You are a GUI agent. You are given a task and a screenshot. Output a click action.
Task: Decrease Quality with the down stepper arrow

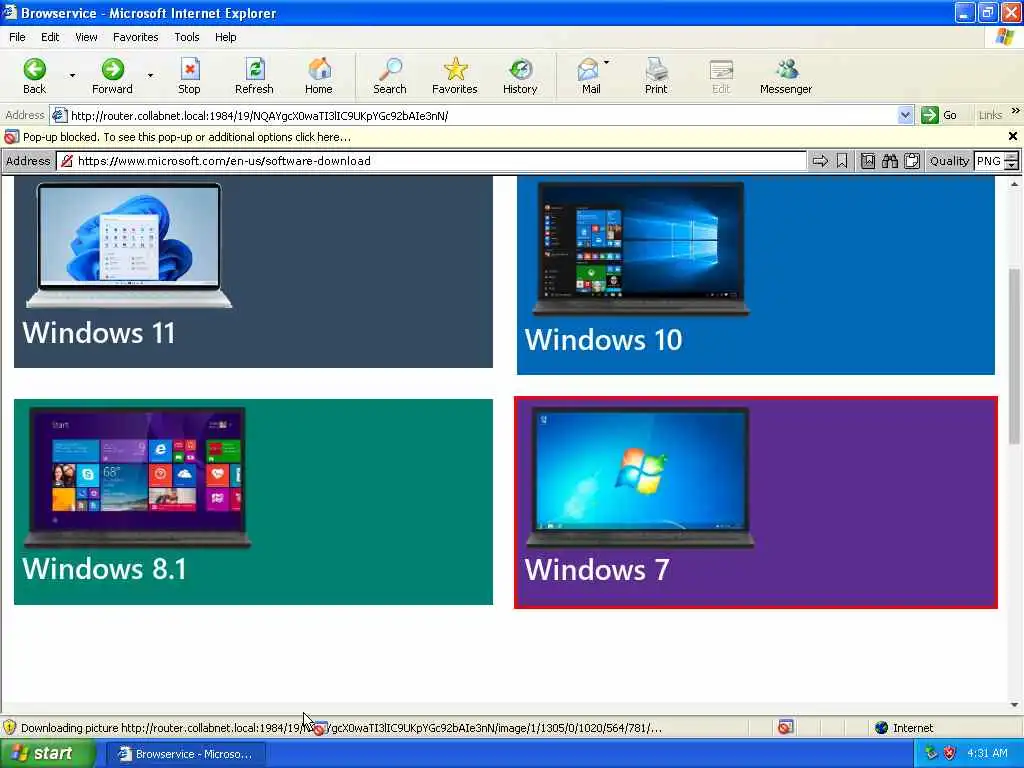[1012, 166]
